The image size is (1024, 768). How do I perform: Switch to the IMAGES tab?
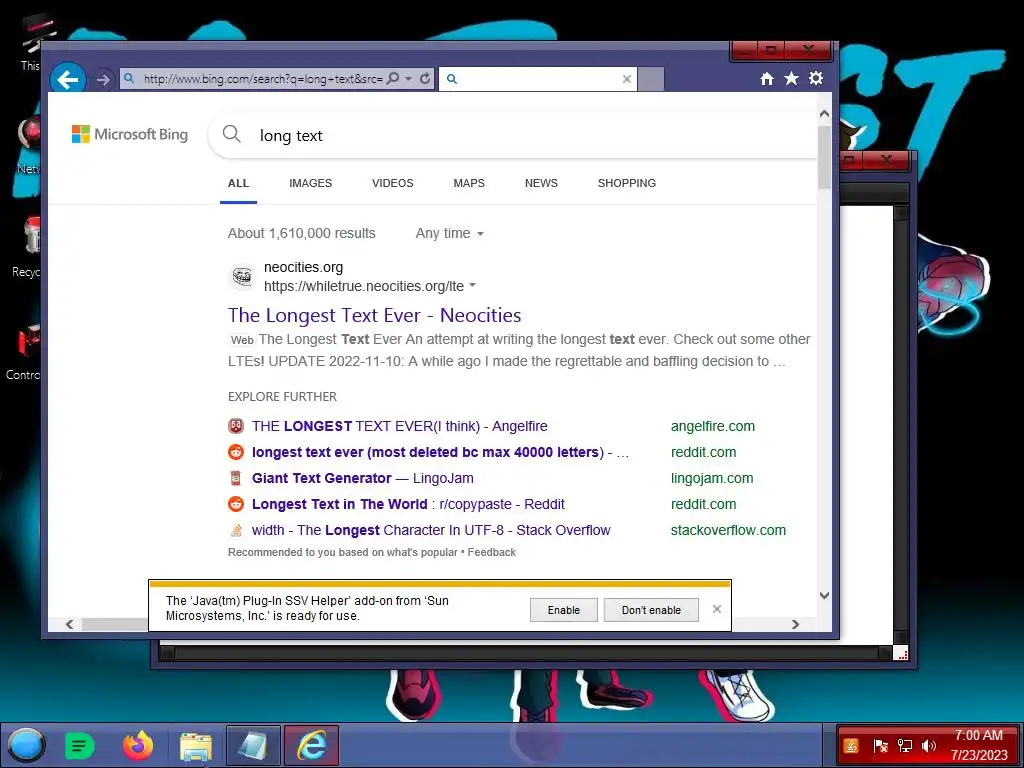click(311, 183)
